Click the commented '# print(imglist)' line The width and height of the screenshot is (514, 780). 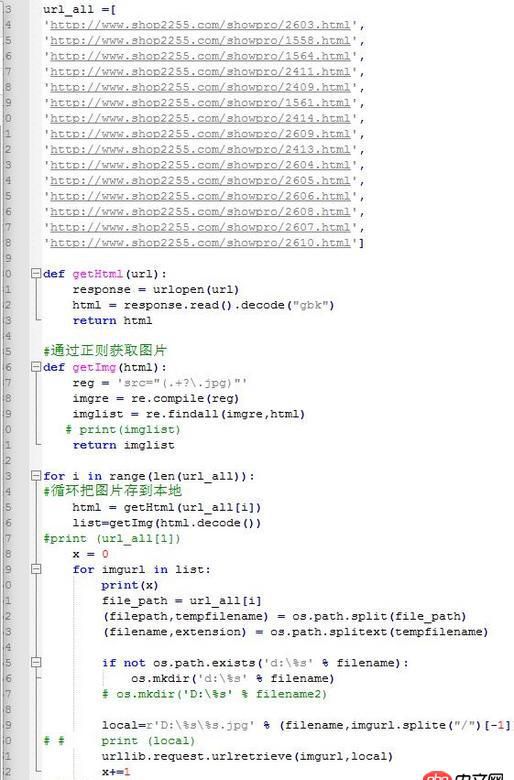point(123,429)
